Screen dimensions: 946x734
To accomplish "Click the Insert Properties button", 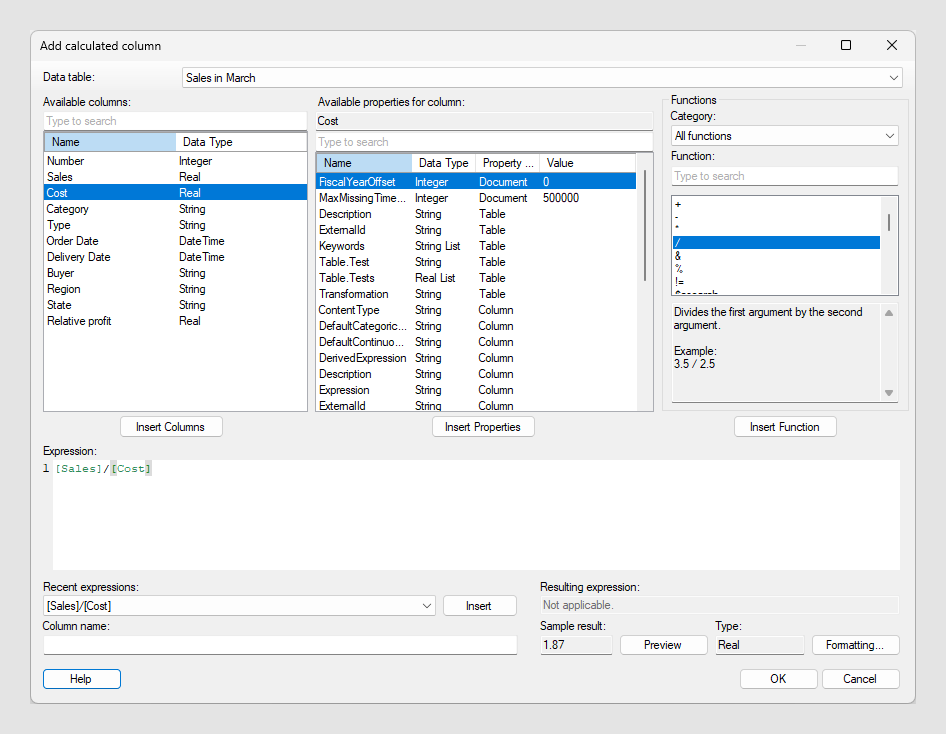I will [x=483, y=427].
